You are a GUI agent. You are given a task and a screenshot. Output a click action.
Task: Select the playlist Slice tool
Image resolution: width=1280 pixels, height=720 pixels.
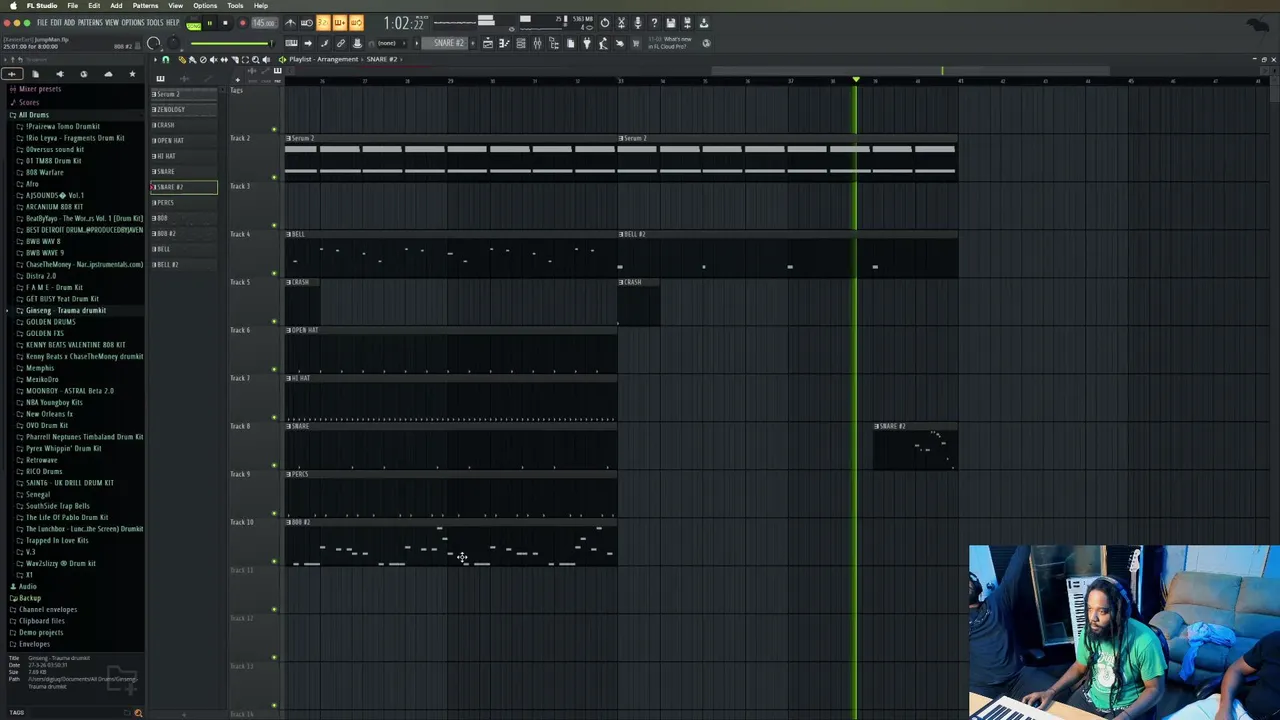234,59
